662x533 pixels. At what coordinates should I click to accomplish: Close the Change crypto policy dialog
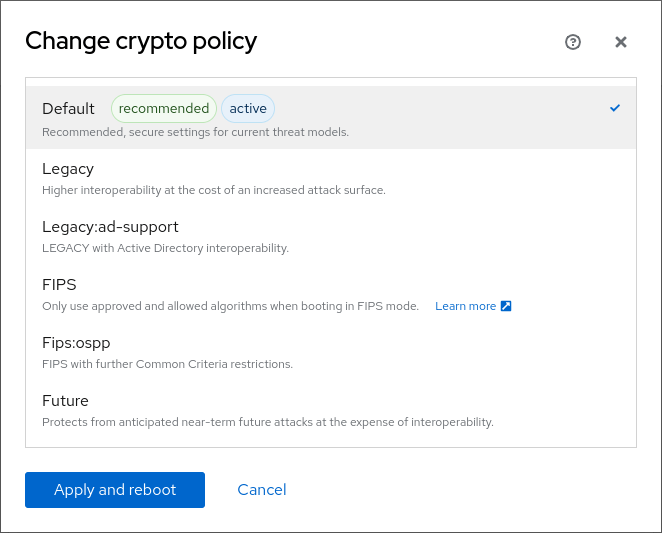621,42
